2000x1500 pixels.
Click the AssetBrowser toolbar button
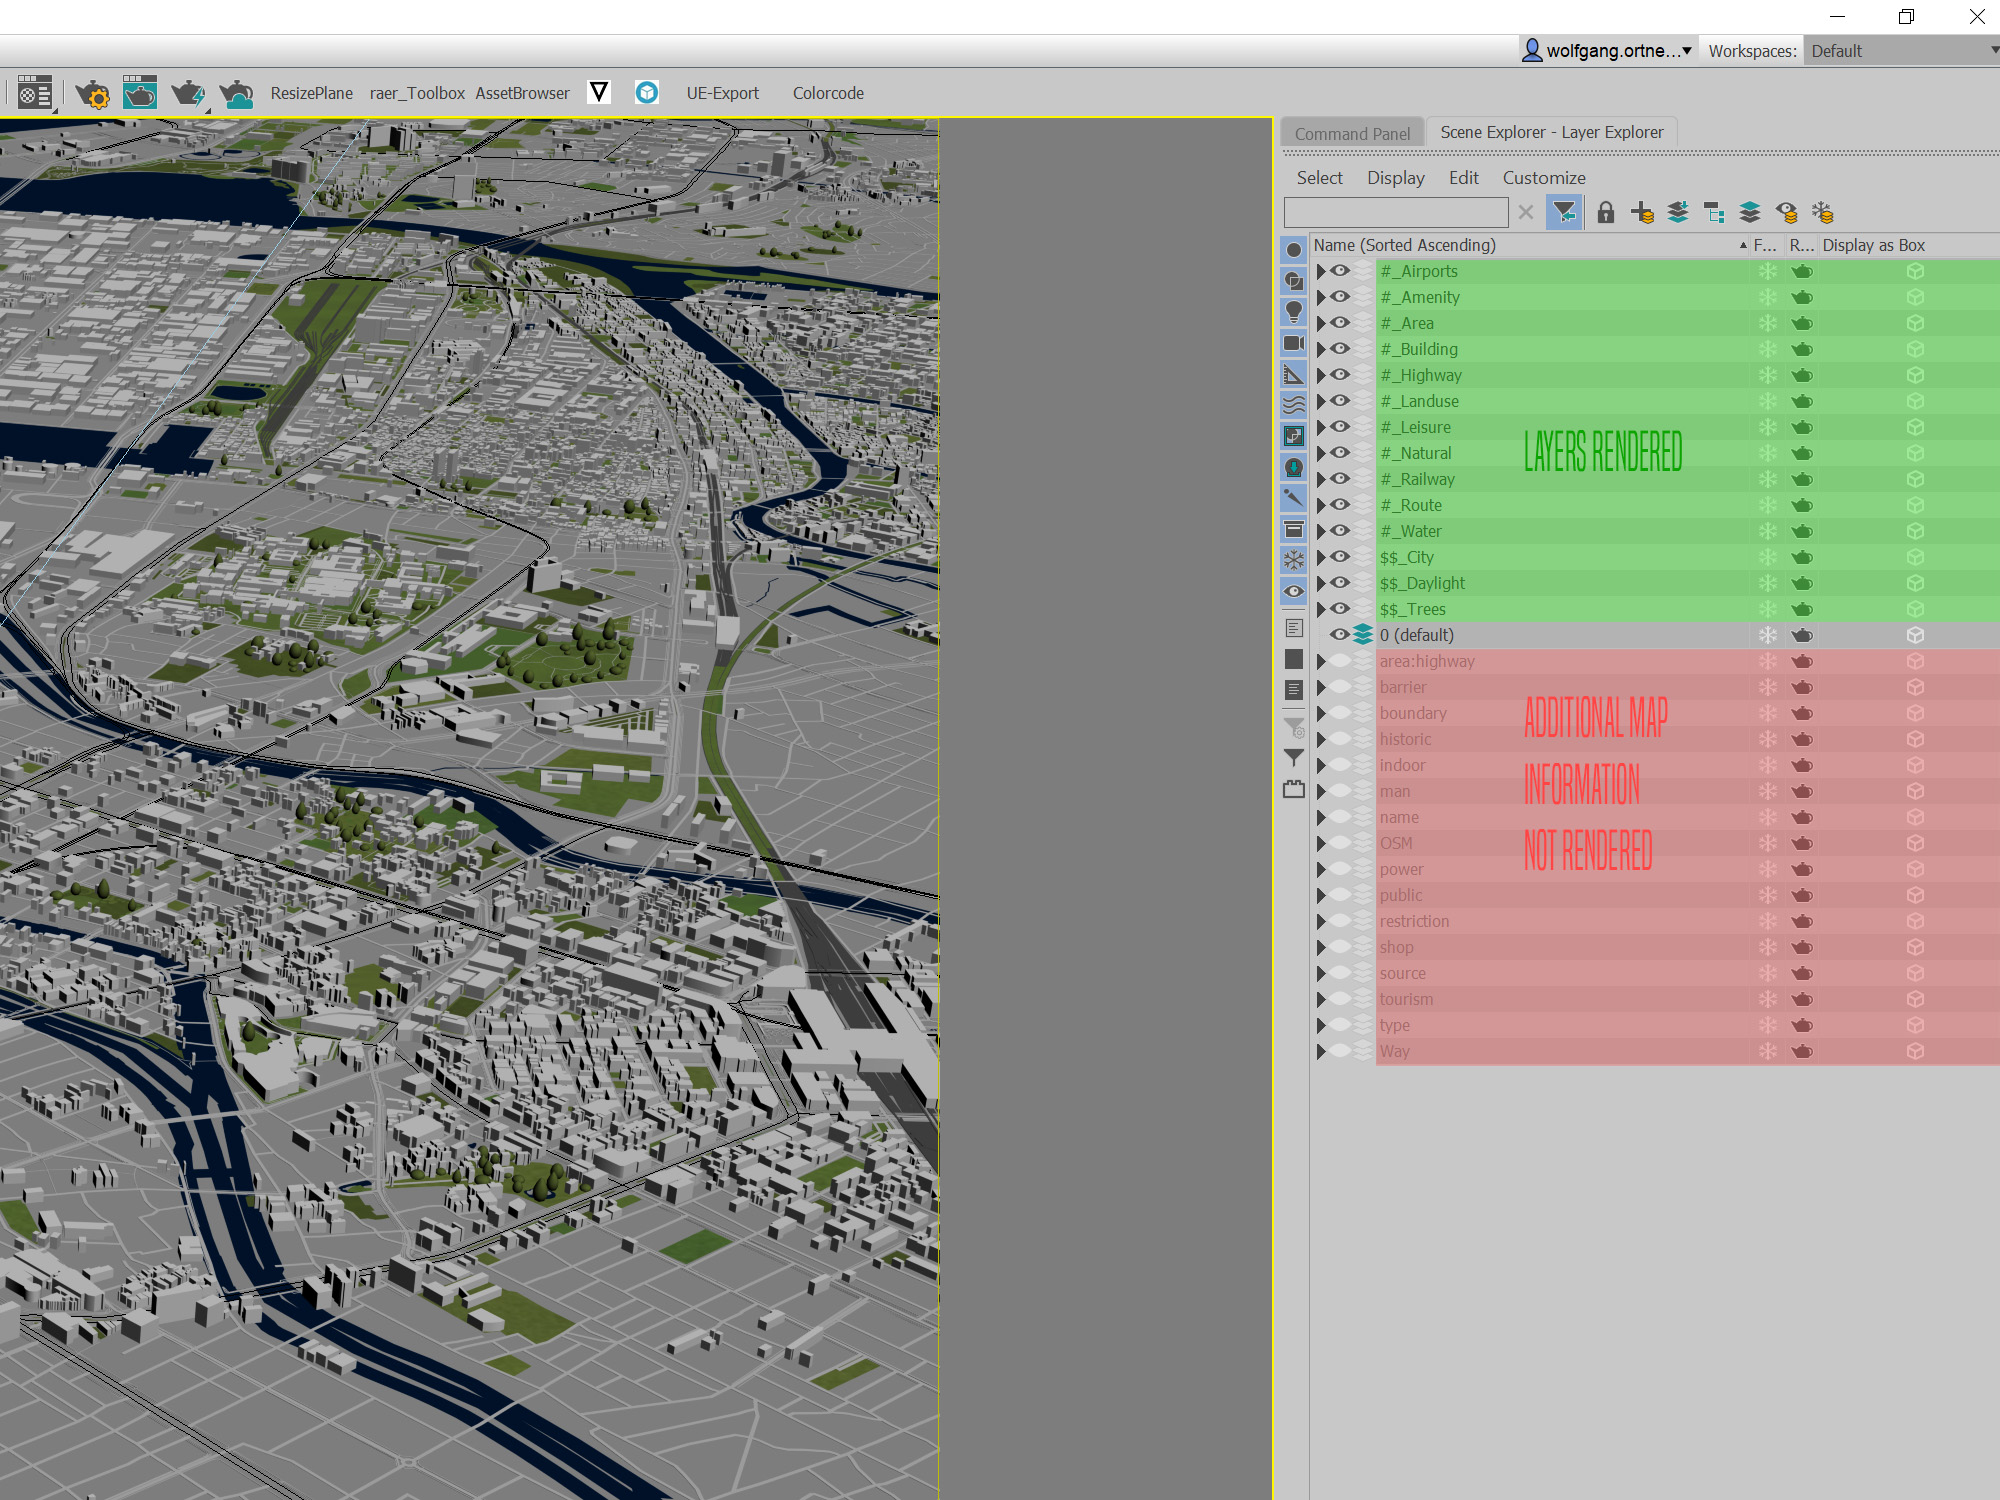tap(522, 93)
